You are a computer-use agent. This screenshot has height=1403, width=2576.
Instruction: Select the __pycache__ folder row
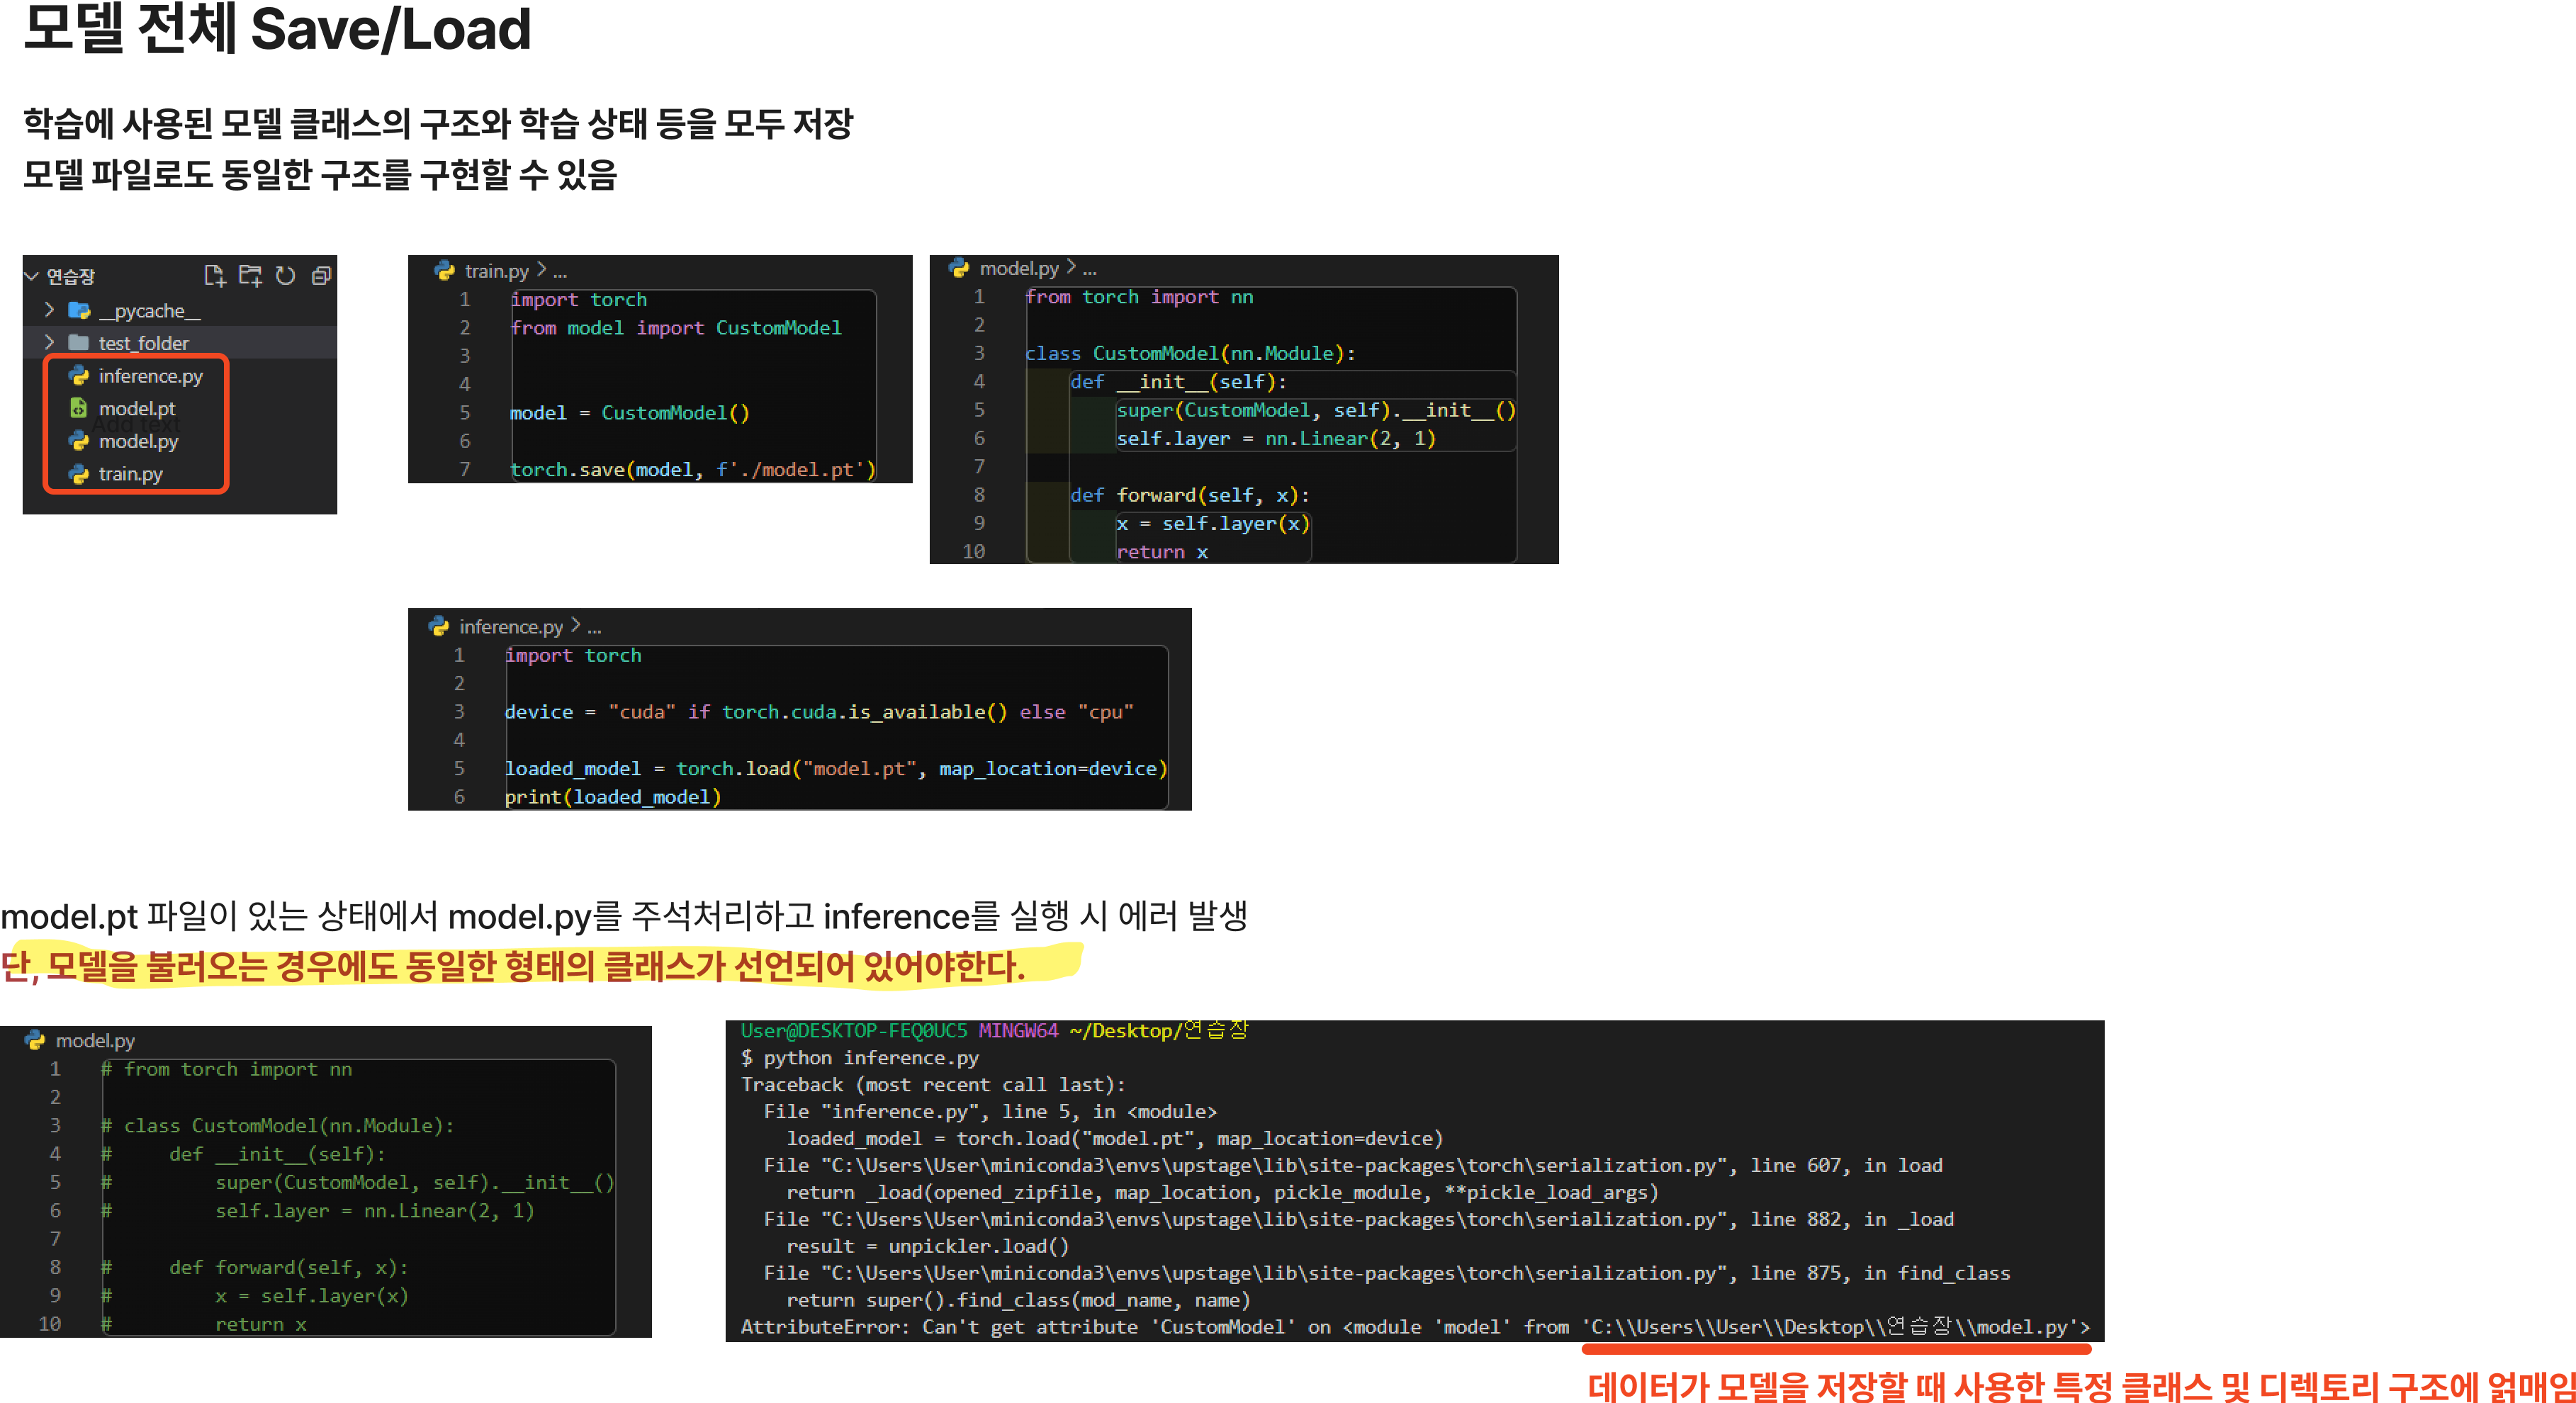click(x=180, y=310)
